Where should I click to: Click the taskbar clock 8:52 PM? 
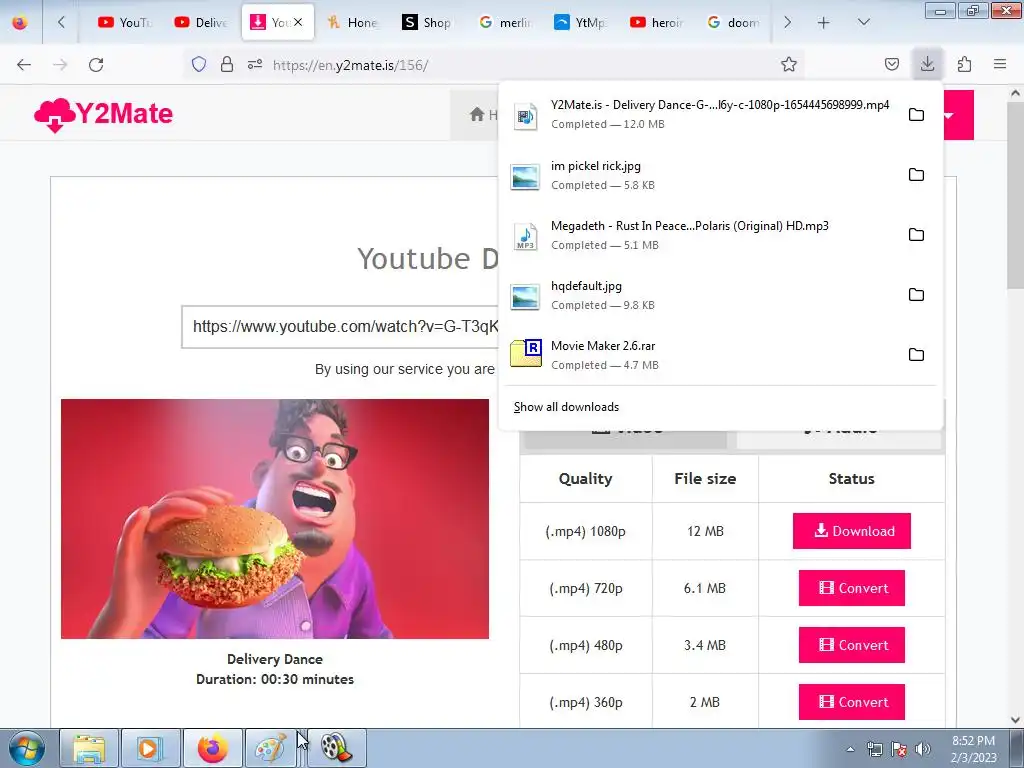pos(973,749)
